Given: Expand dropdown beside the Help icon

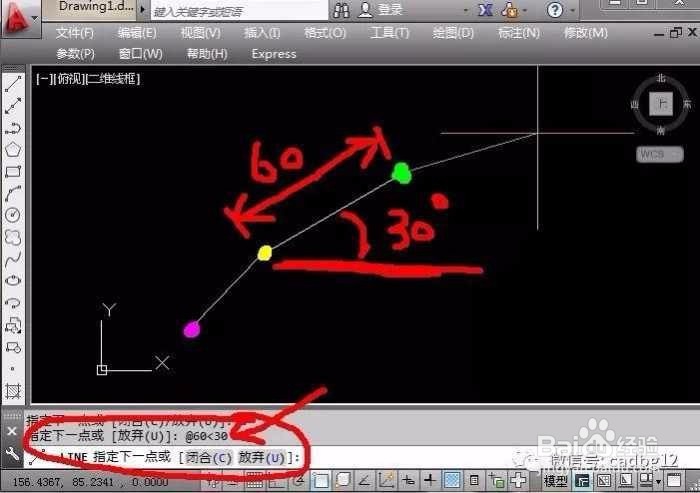Looking at the screenshot, I should 572,10.
